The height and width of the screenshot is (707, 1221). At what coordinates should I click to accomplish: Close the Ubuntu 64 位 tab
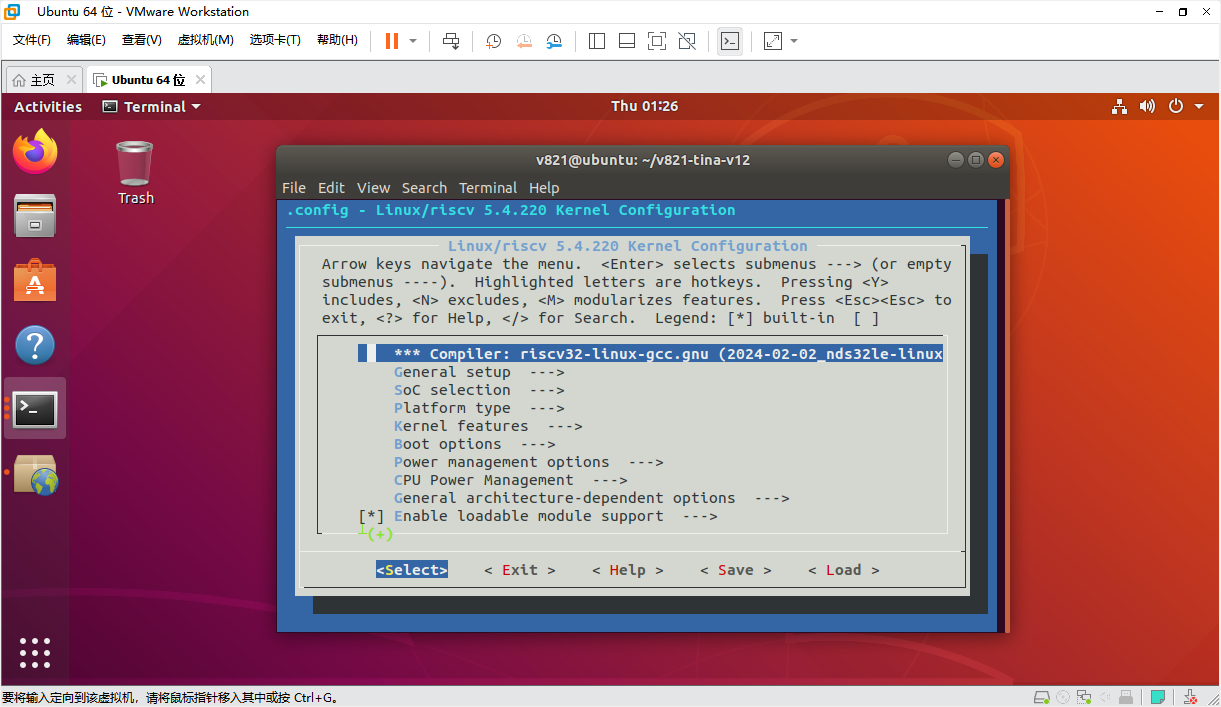(x=200, y=80)
